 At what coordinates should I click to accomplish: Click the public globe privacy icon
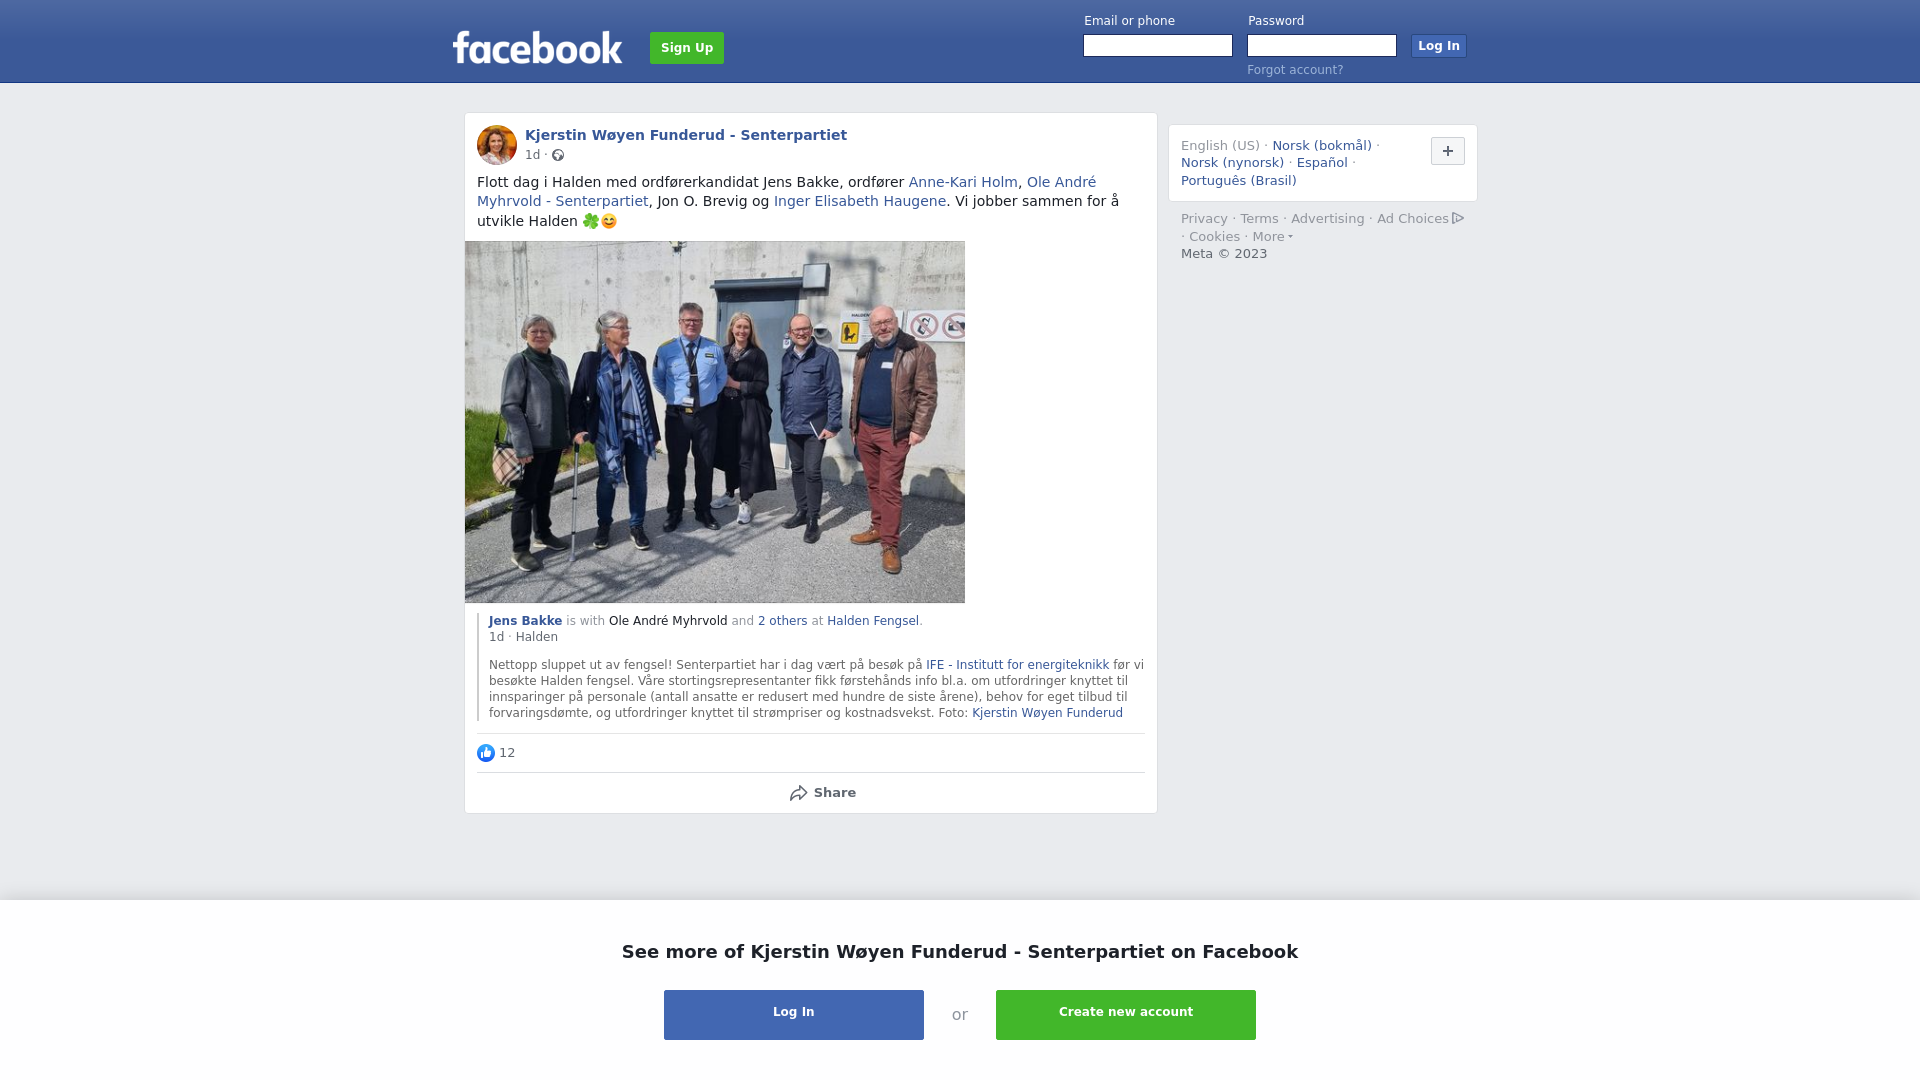click(558, 155)
